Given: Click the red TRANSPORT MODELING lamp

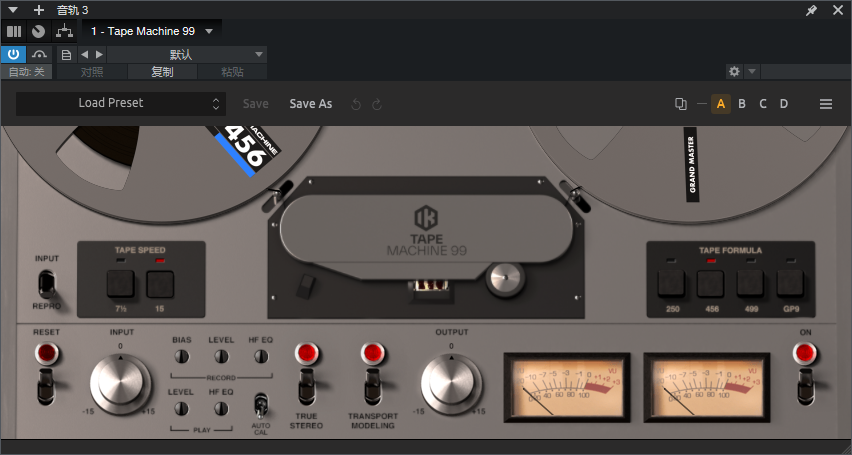Looking at the screenshot, I should (x=373, y=353).
